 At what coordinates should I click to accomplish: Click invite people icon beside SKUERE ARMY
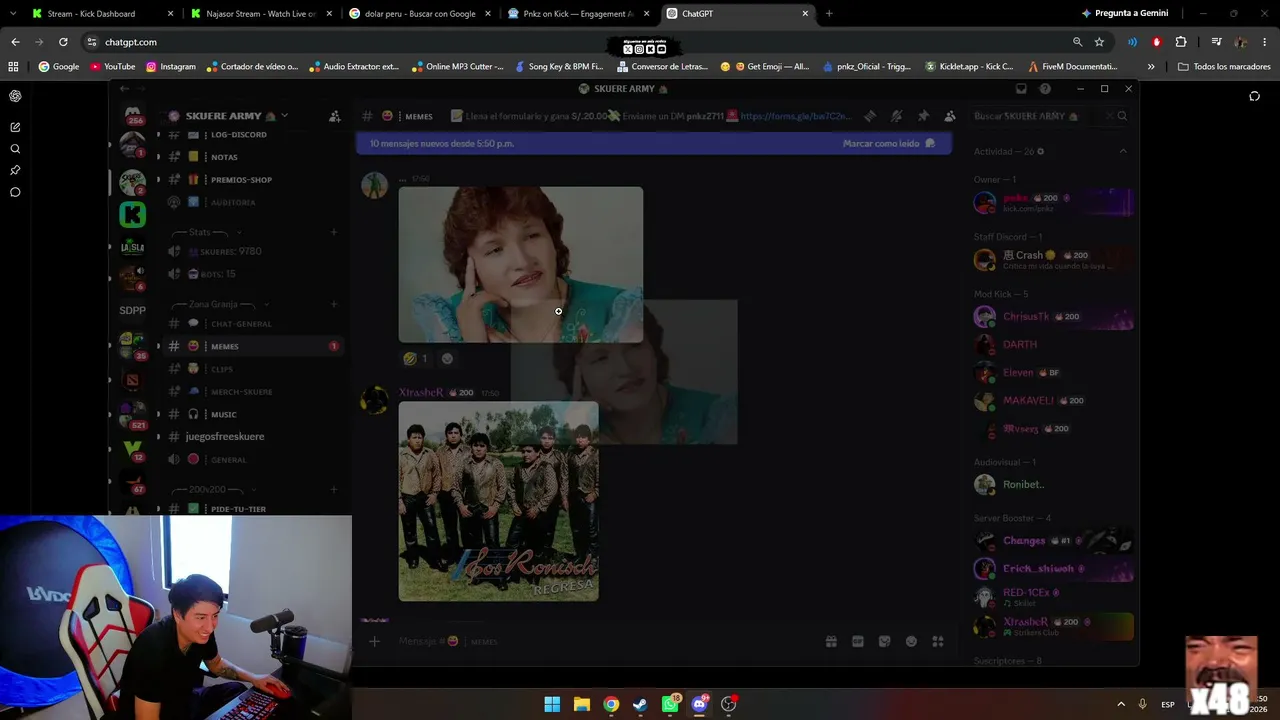coord(334,116)
